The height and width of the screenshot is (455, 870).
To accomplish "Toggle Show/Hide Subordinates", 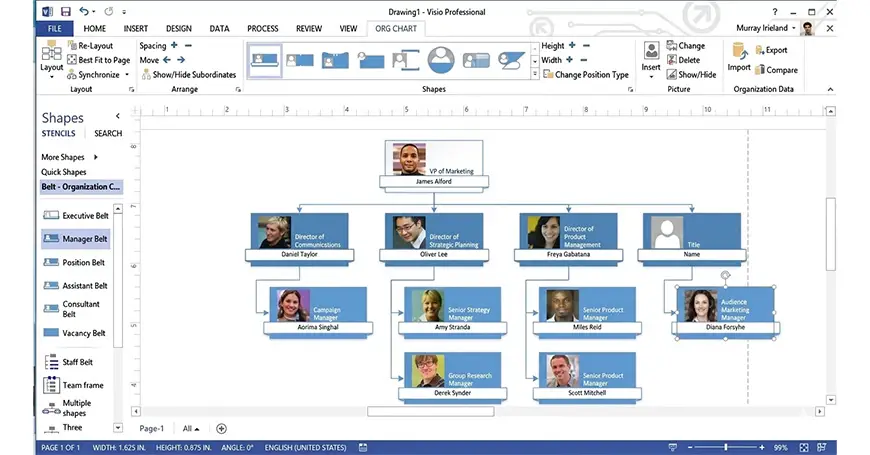I will [194, 75].
